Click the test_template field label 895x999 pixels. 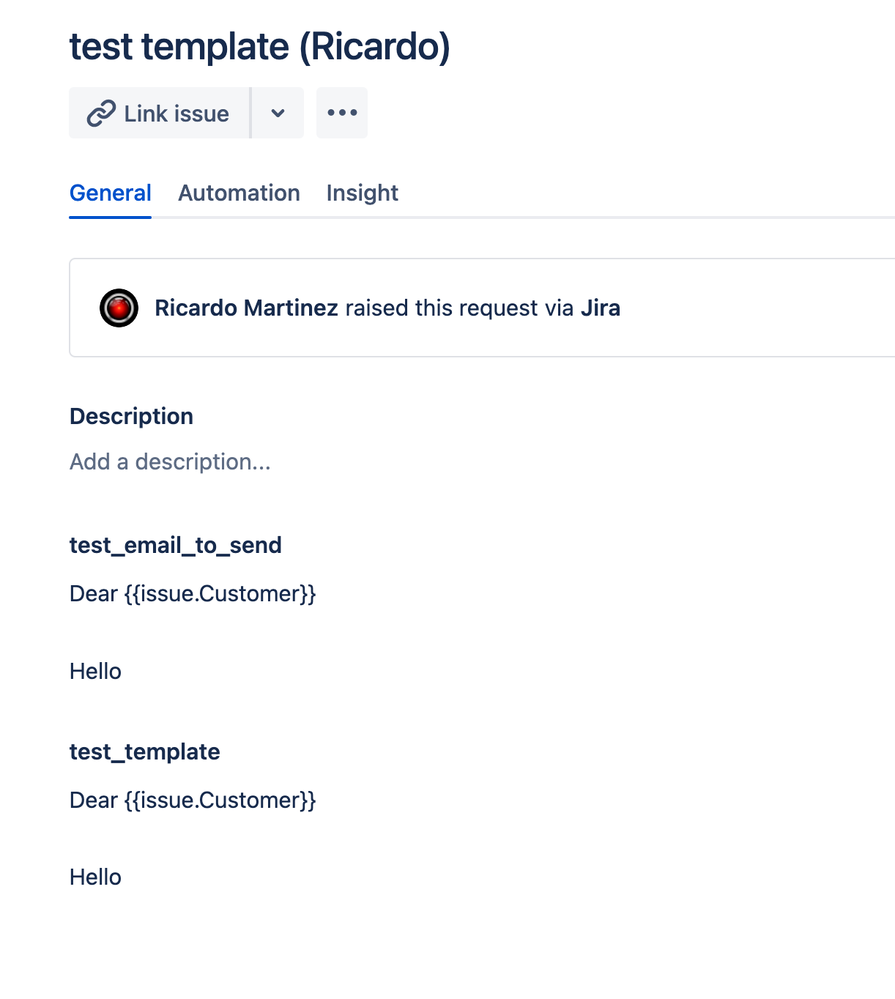145,751
